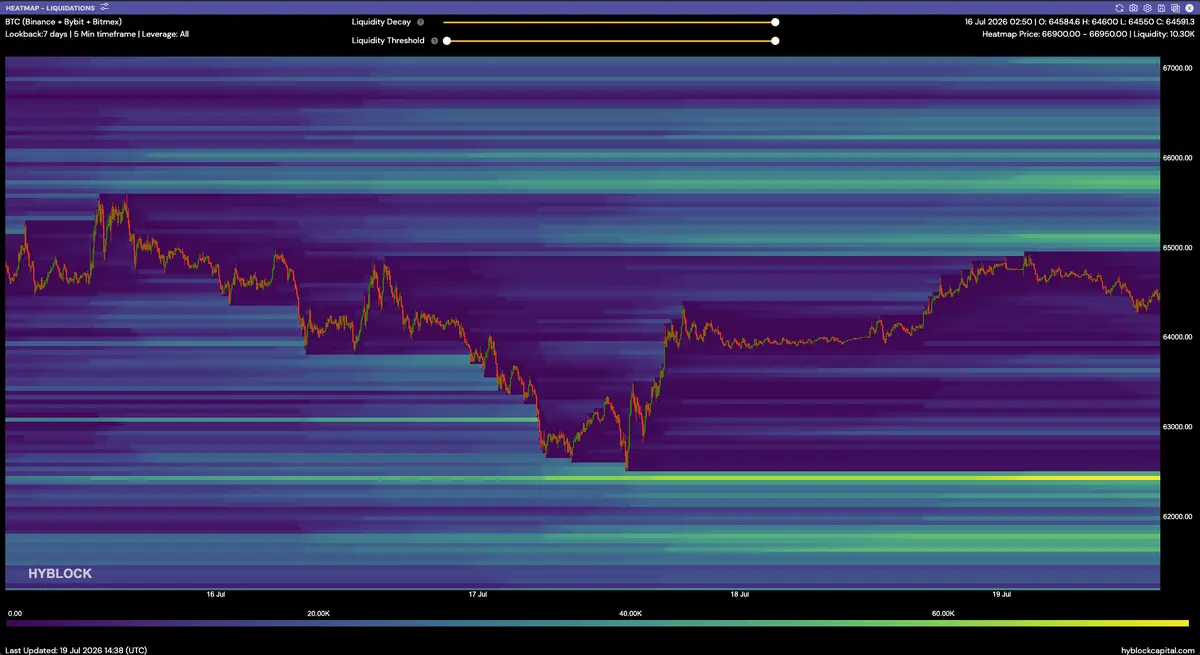Image resolution: width=1200 pixels, height=655 pixels.
Task: Take a chart snapshot with camera icon
Action: tap(1133, 8)
